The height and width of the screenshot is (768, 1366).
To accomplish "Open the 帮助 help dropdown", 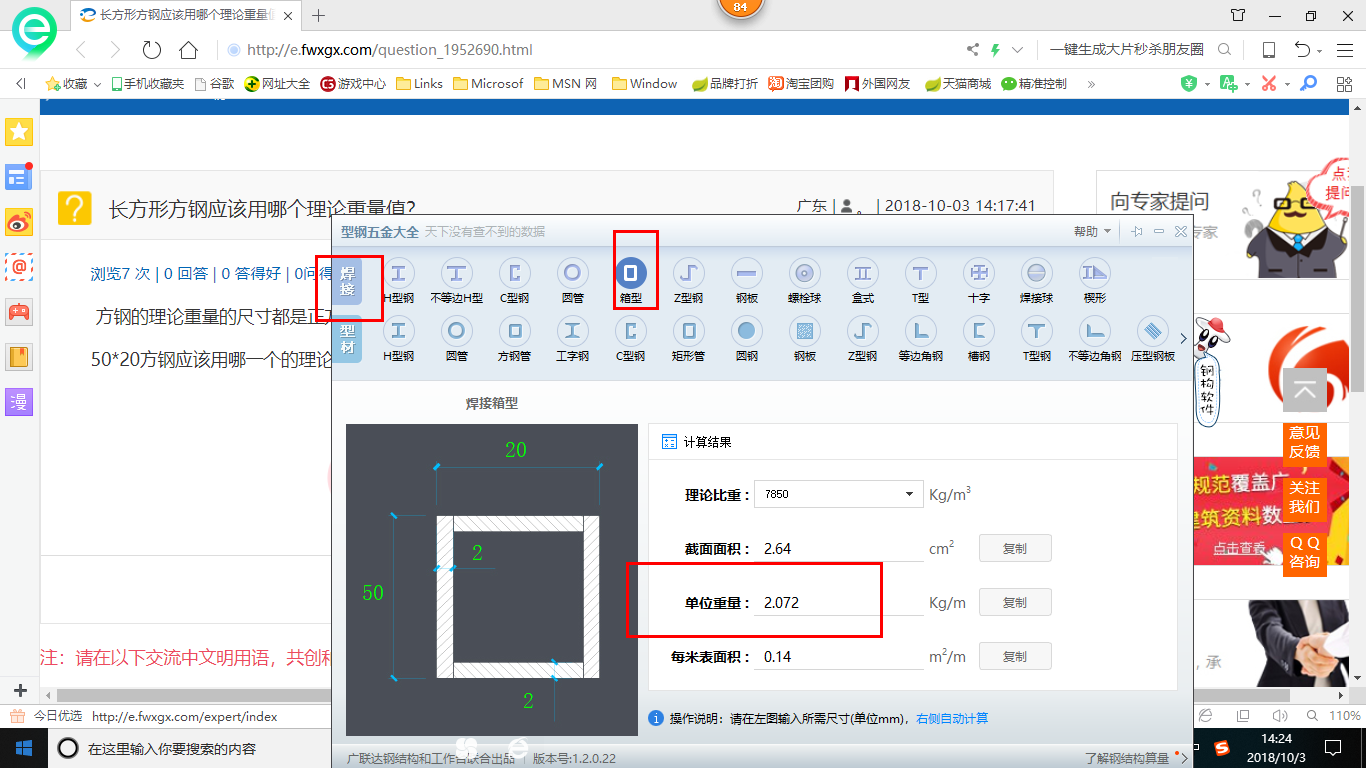I will point(1092,231).
